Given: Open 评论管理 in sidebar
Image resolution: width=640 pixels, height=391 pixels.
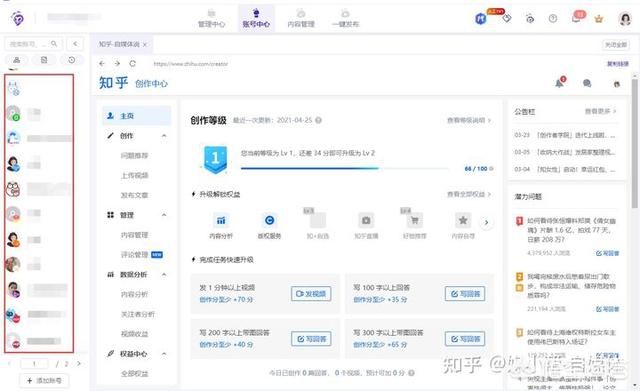Looking at the screenshot, I should [134, 255].
